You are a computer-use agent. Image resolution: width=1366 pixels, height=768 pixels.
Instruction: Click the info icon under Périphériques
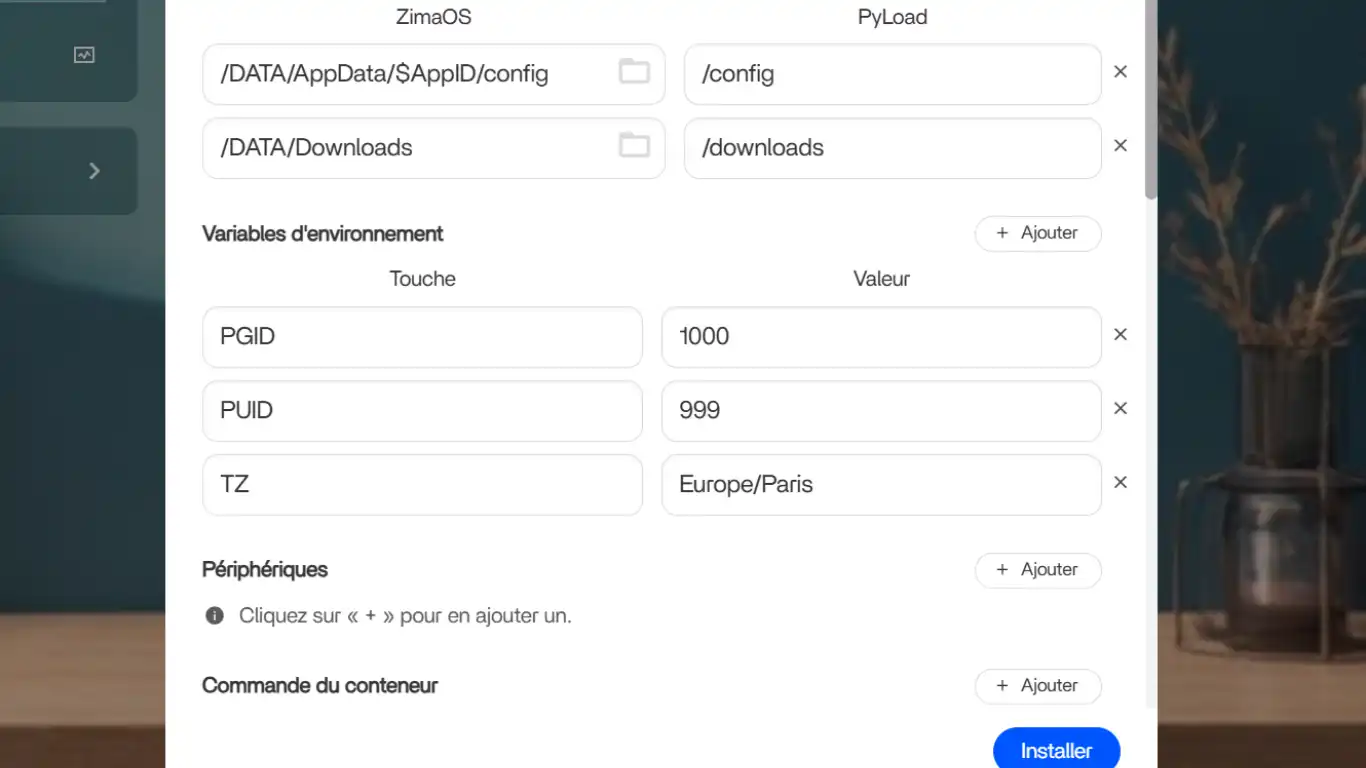(214, 616)
